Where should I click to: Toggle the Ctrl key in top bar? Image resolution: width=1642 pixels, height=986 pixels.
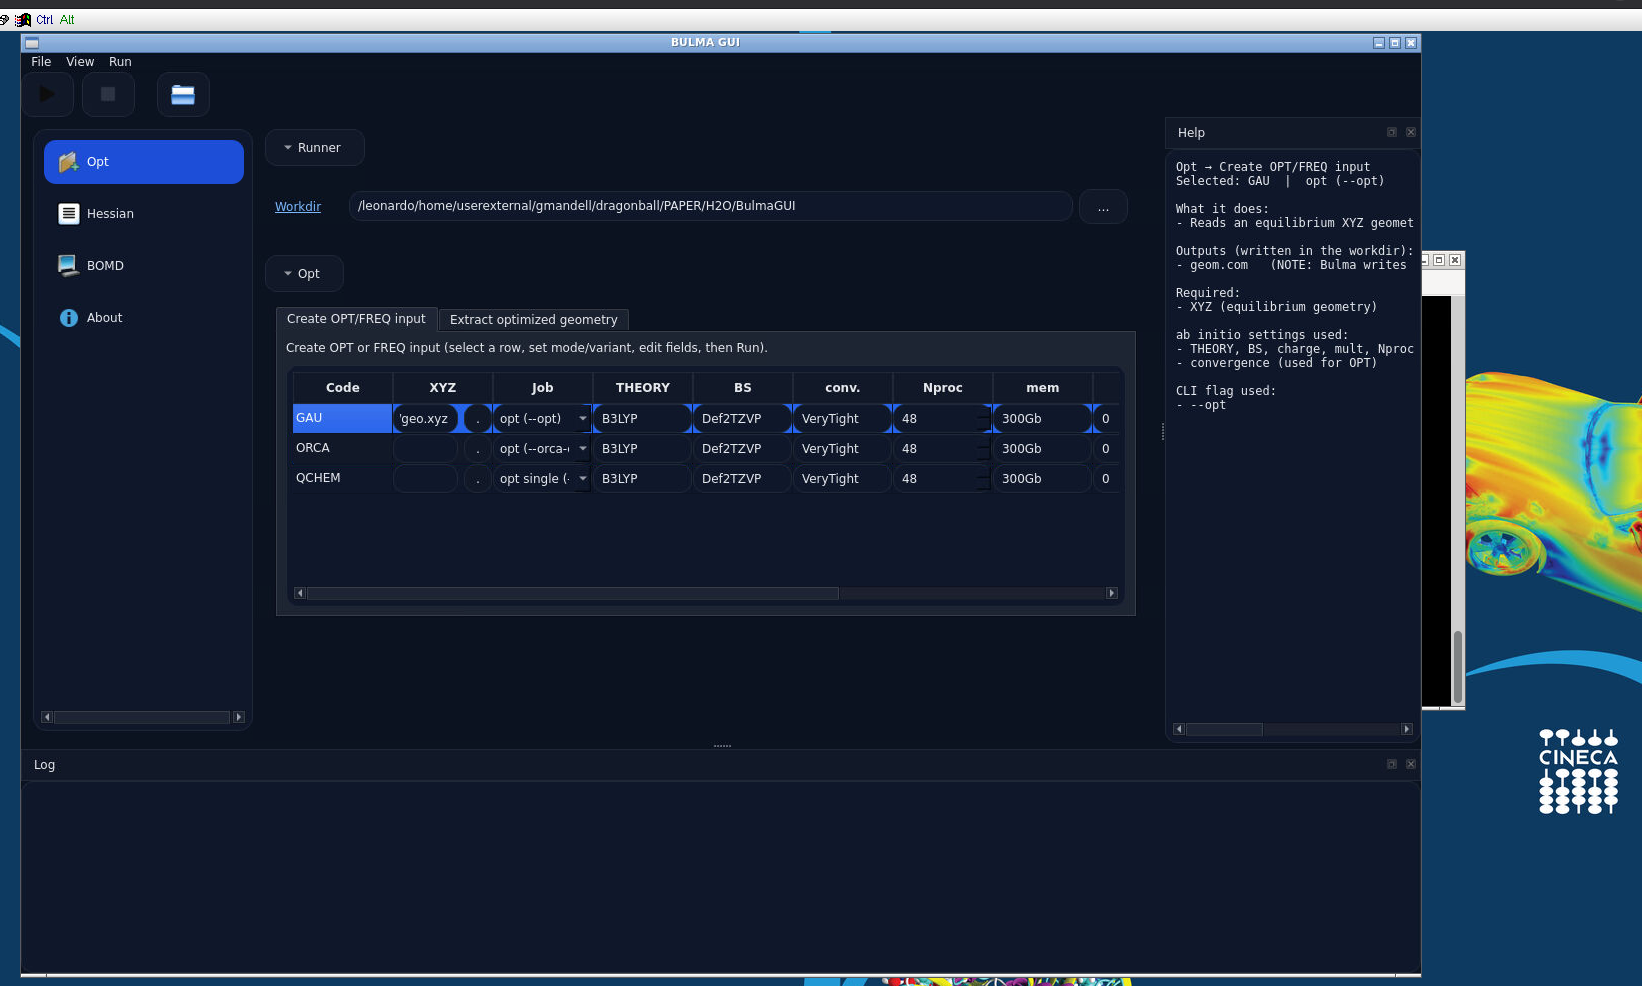pyautogui.click(x=45, y=20)
